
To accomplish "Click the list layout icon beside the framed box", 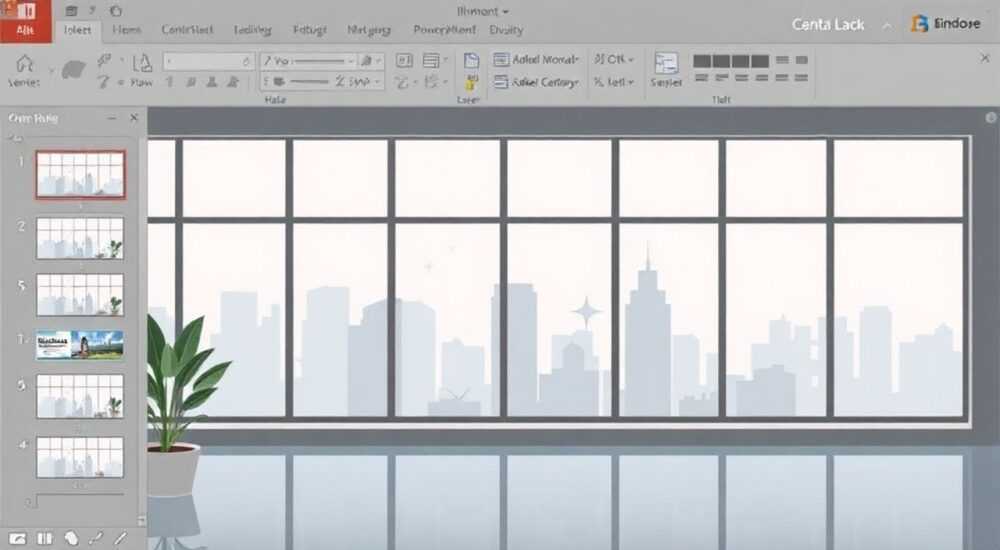I will pyautogui.click(x=431, y=61).
